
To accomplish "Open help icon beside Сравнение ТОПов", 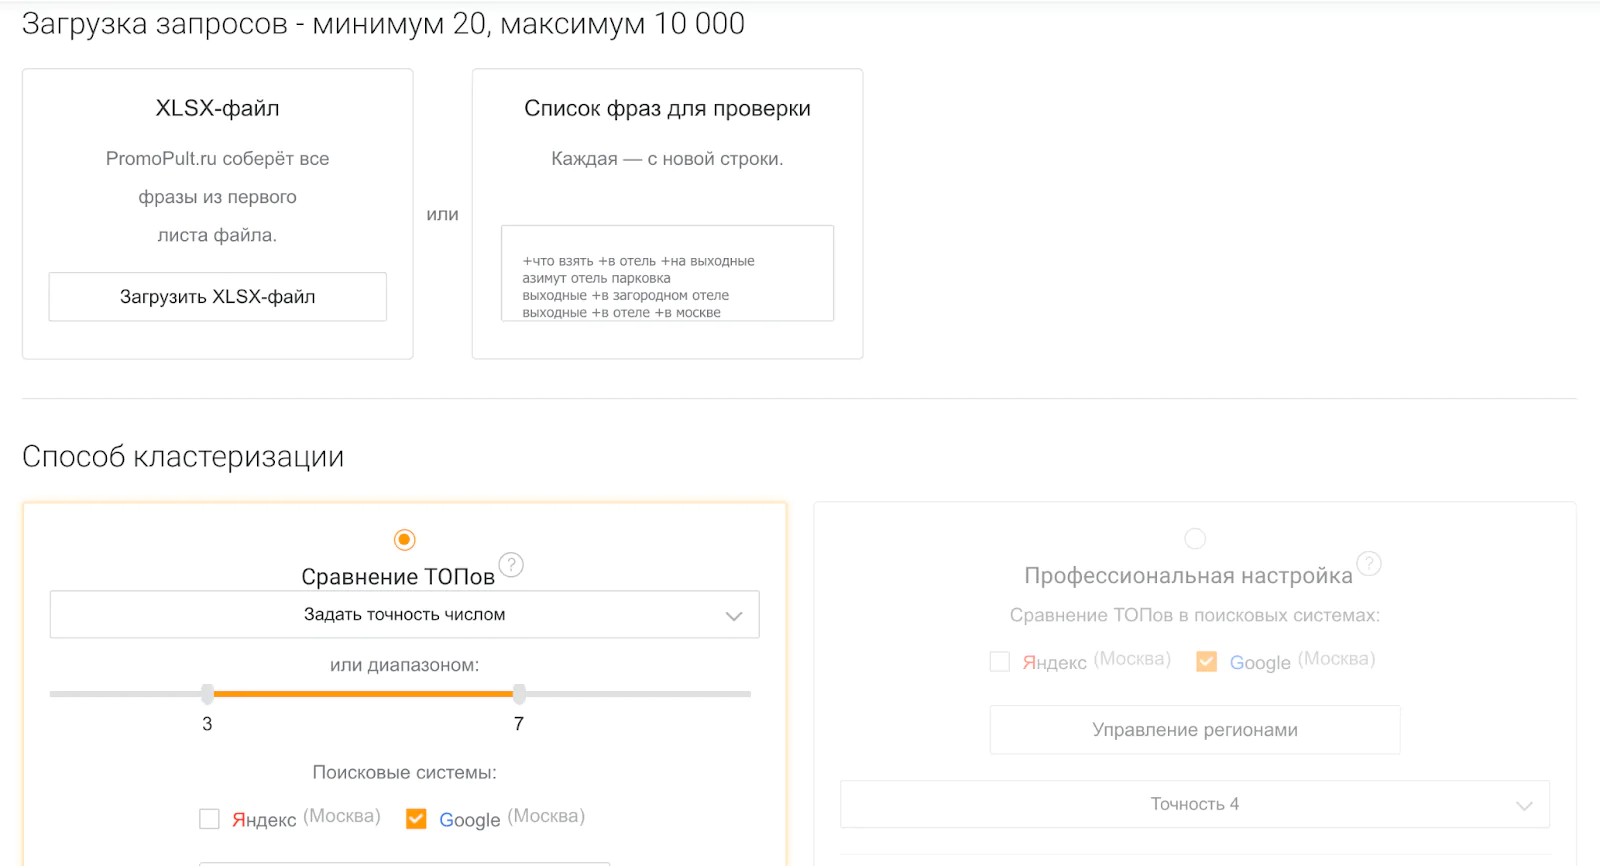I will coord(511,565).
